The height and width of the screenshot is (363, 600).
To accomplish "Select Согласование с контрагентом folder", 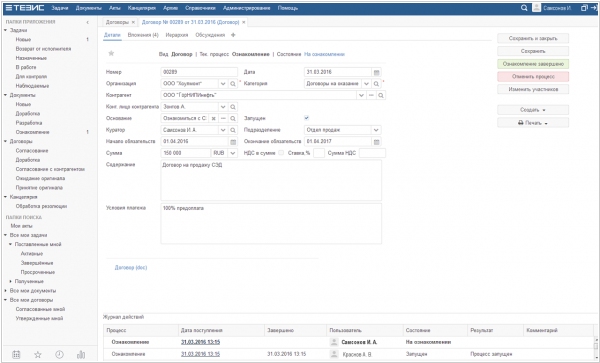I will pos(50,169).
